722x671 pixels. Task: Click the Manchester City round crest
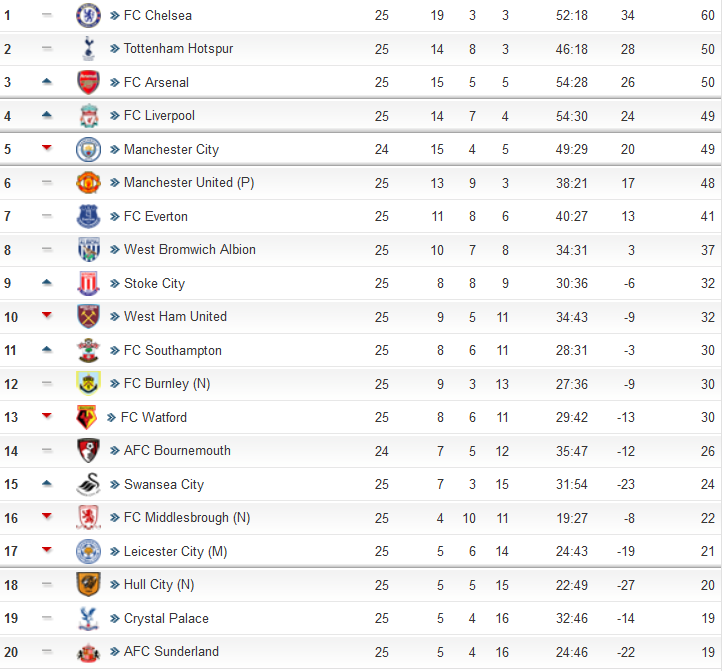coord(88,149)
